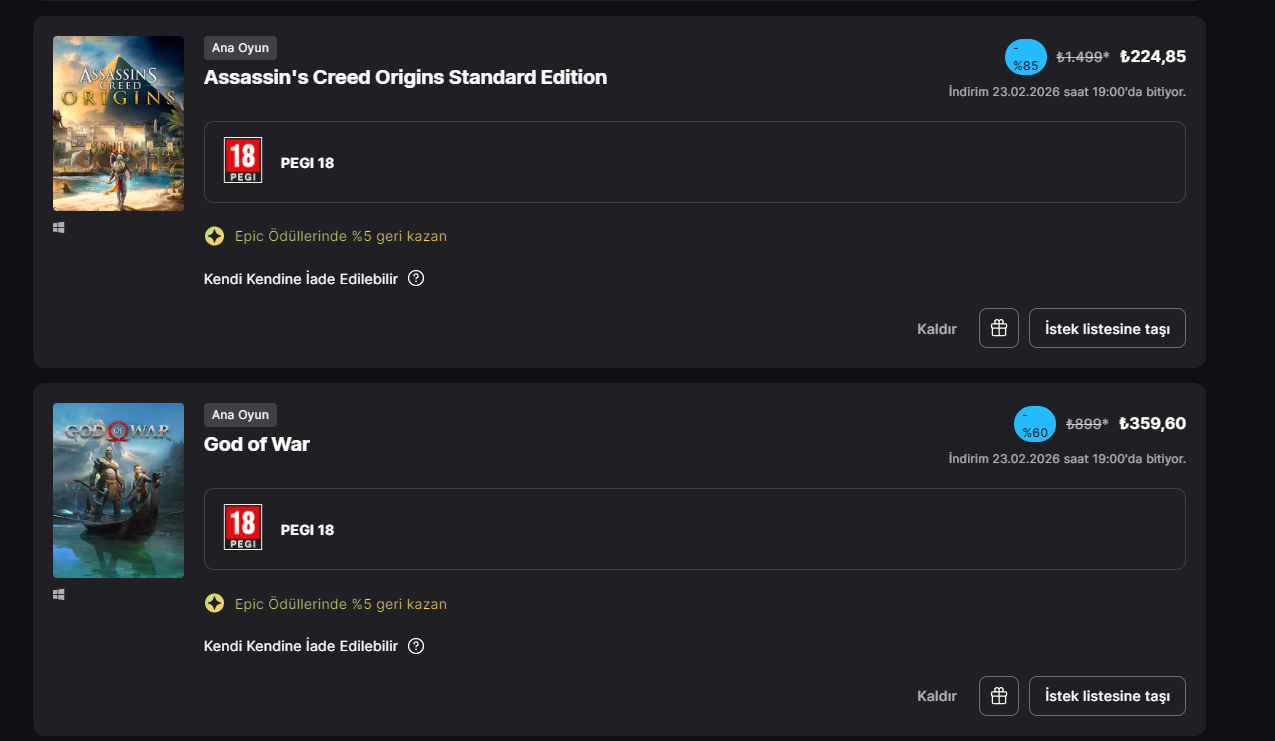Click Windows platform icon under God of War cover
The image size is (1275, 741).
tap(59, 595)
